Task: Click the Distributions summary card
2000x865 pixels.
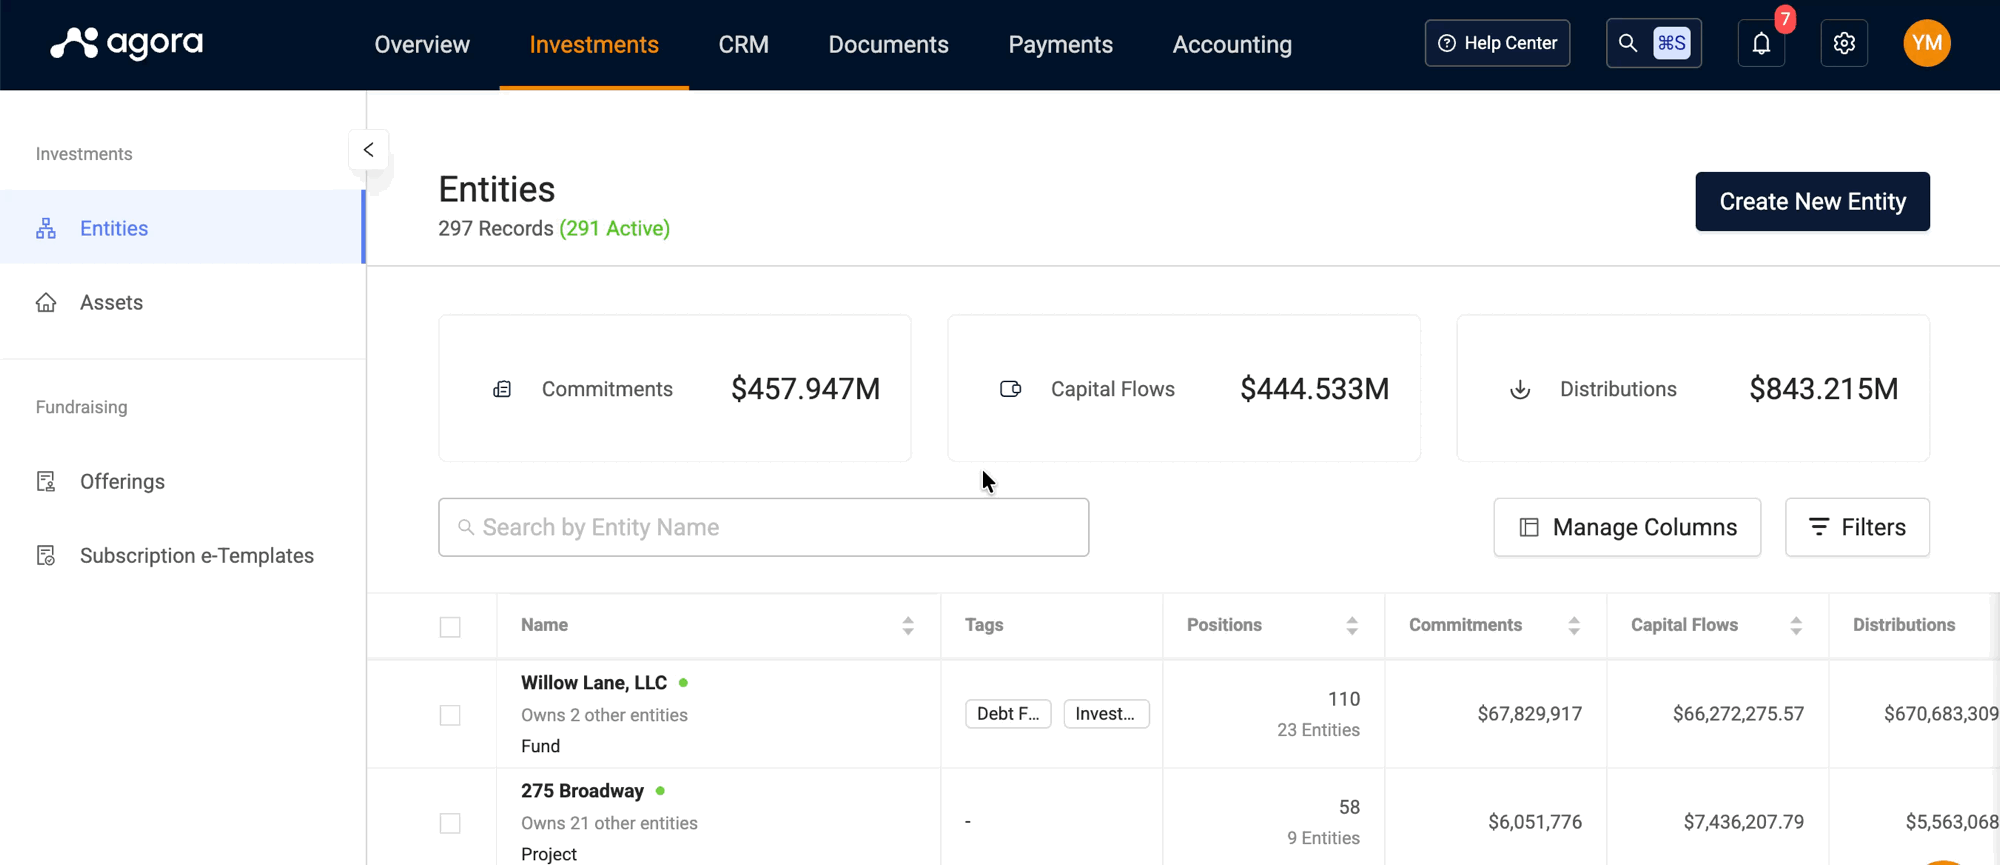Action: pos(1693,388)
